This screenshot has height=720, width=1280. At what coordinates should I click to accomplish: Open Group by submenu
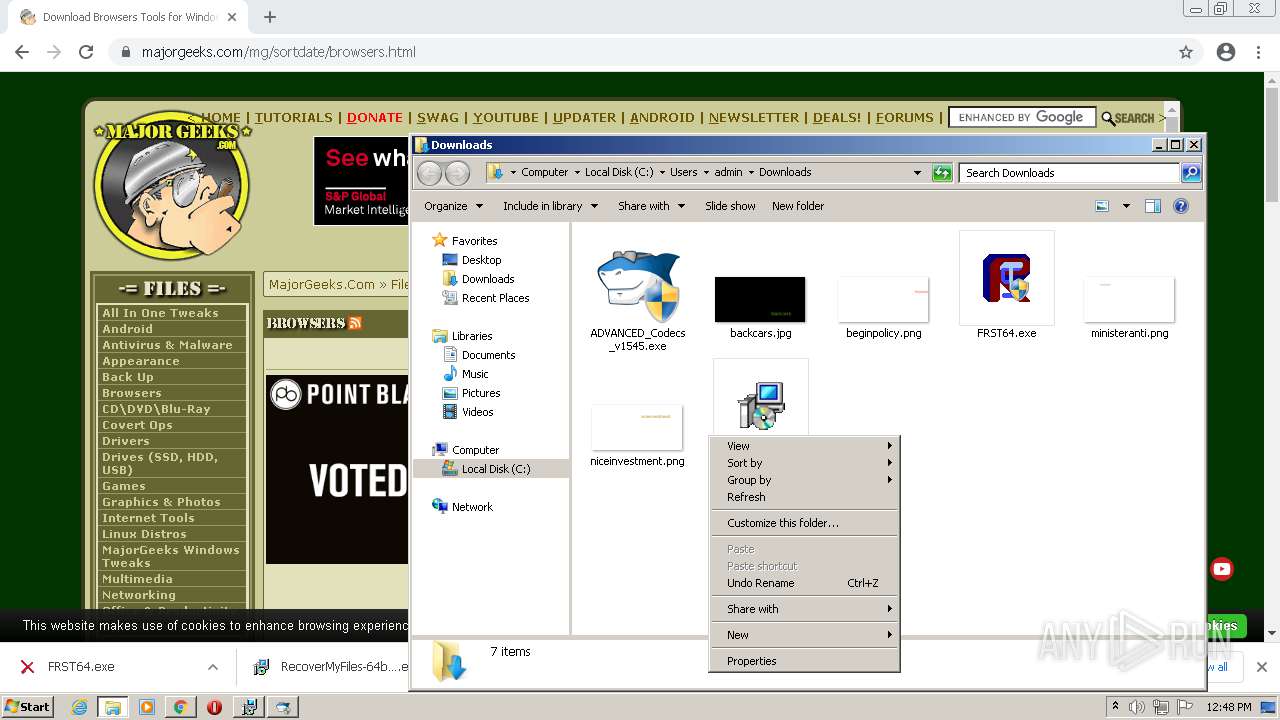(x=805, y=480)
